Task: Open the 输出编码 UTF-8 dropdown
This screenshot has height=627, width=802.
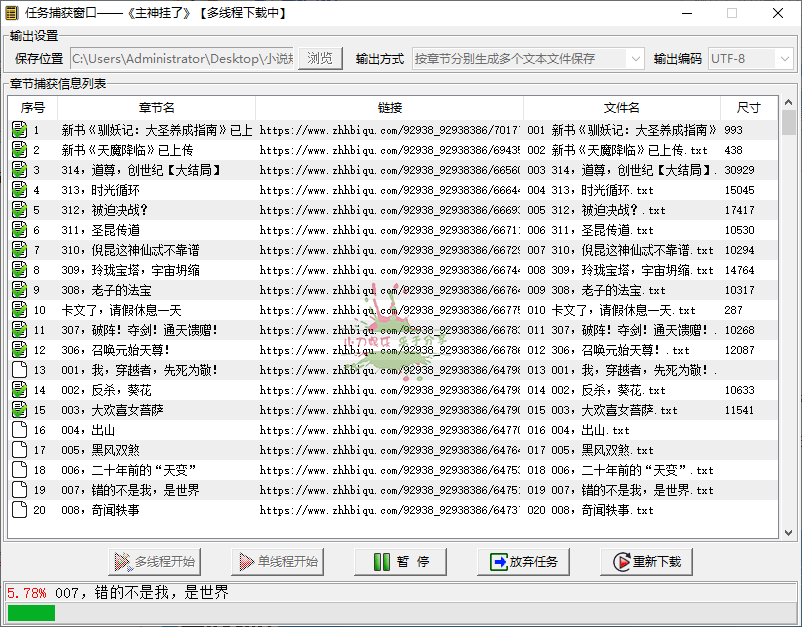Action: click(x=786, y=58)
